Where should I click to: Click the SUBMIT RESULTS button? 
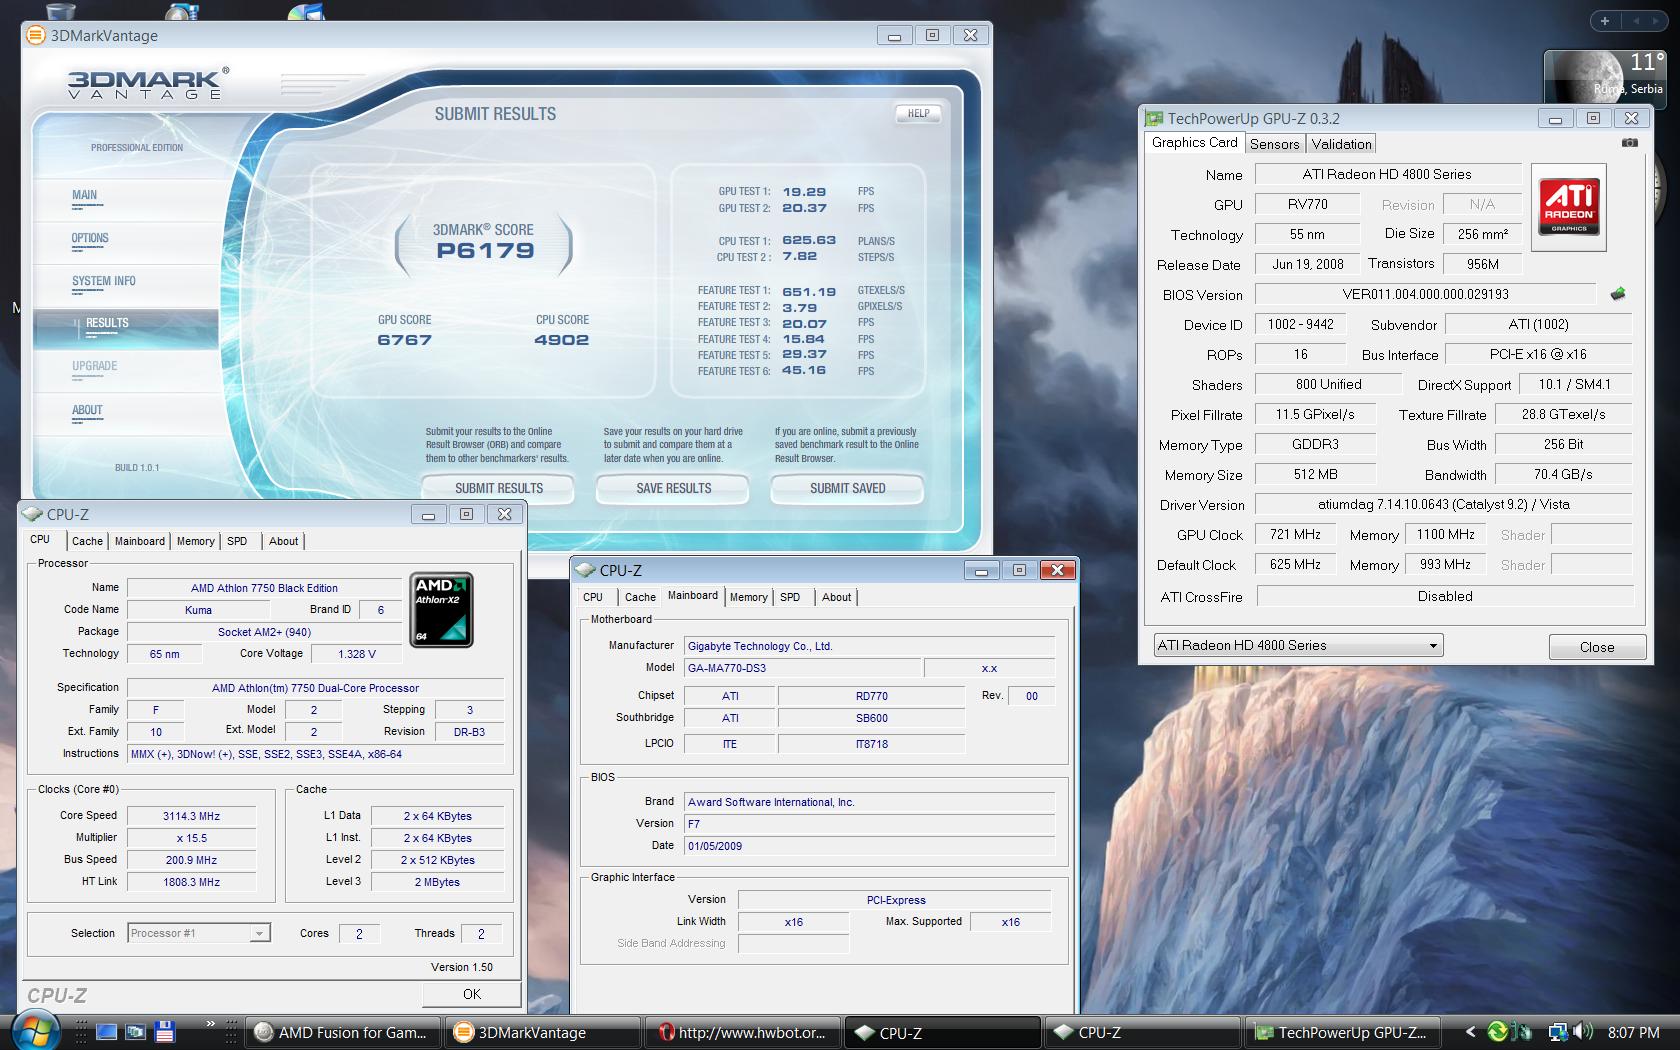498,488
